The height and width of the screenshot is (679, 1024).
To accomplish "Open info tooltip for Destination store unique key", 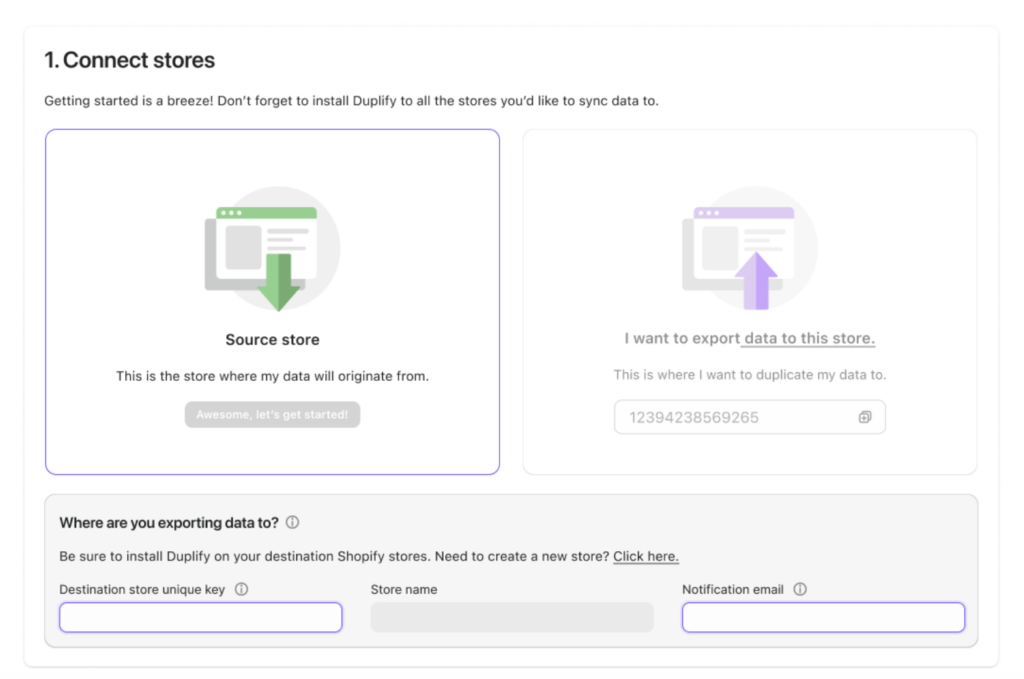I will 241,589.
